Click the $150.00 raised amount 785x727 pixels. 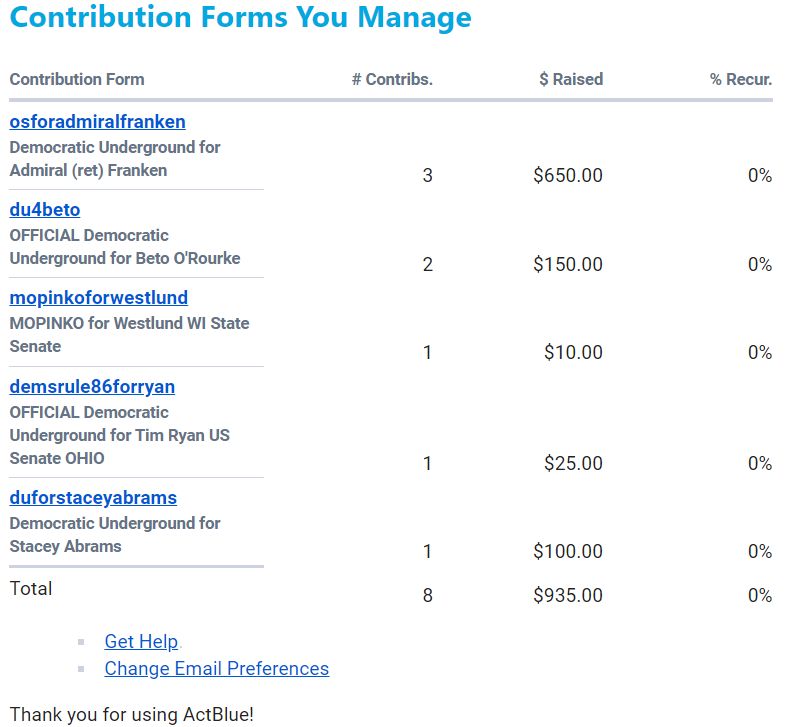pos(568,265)
